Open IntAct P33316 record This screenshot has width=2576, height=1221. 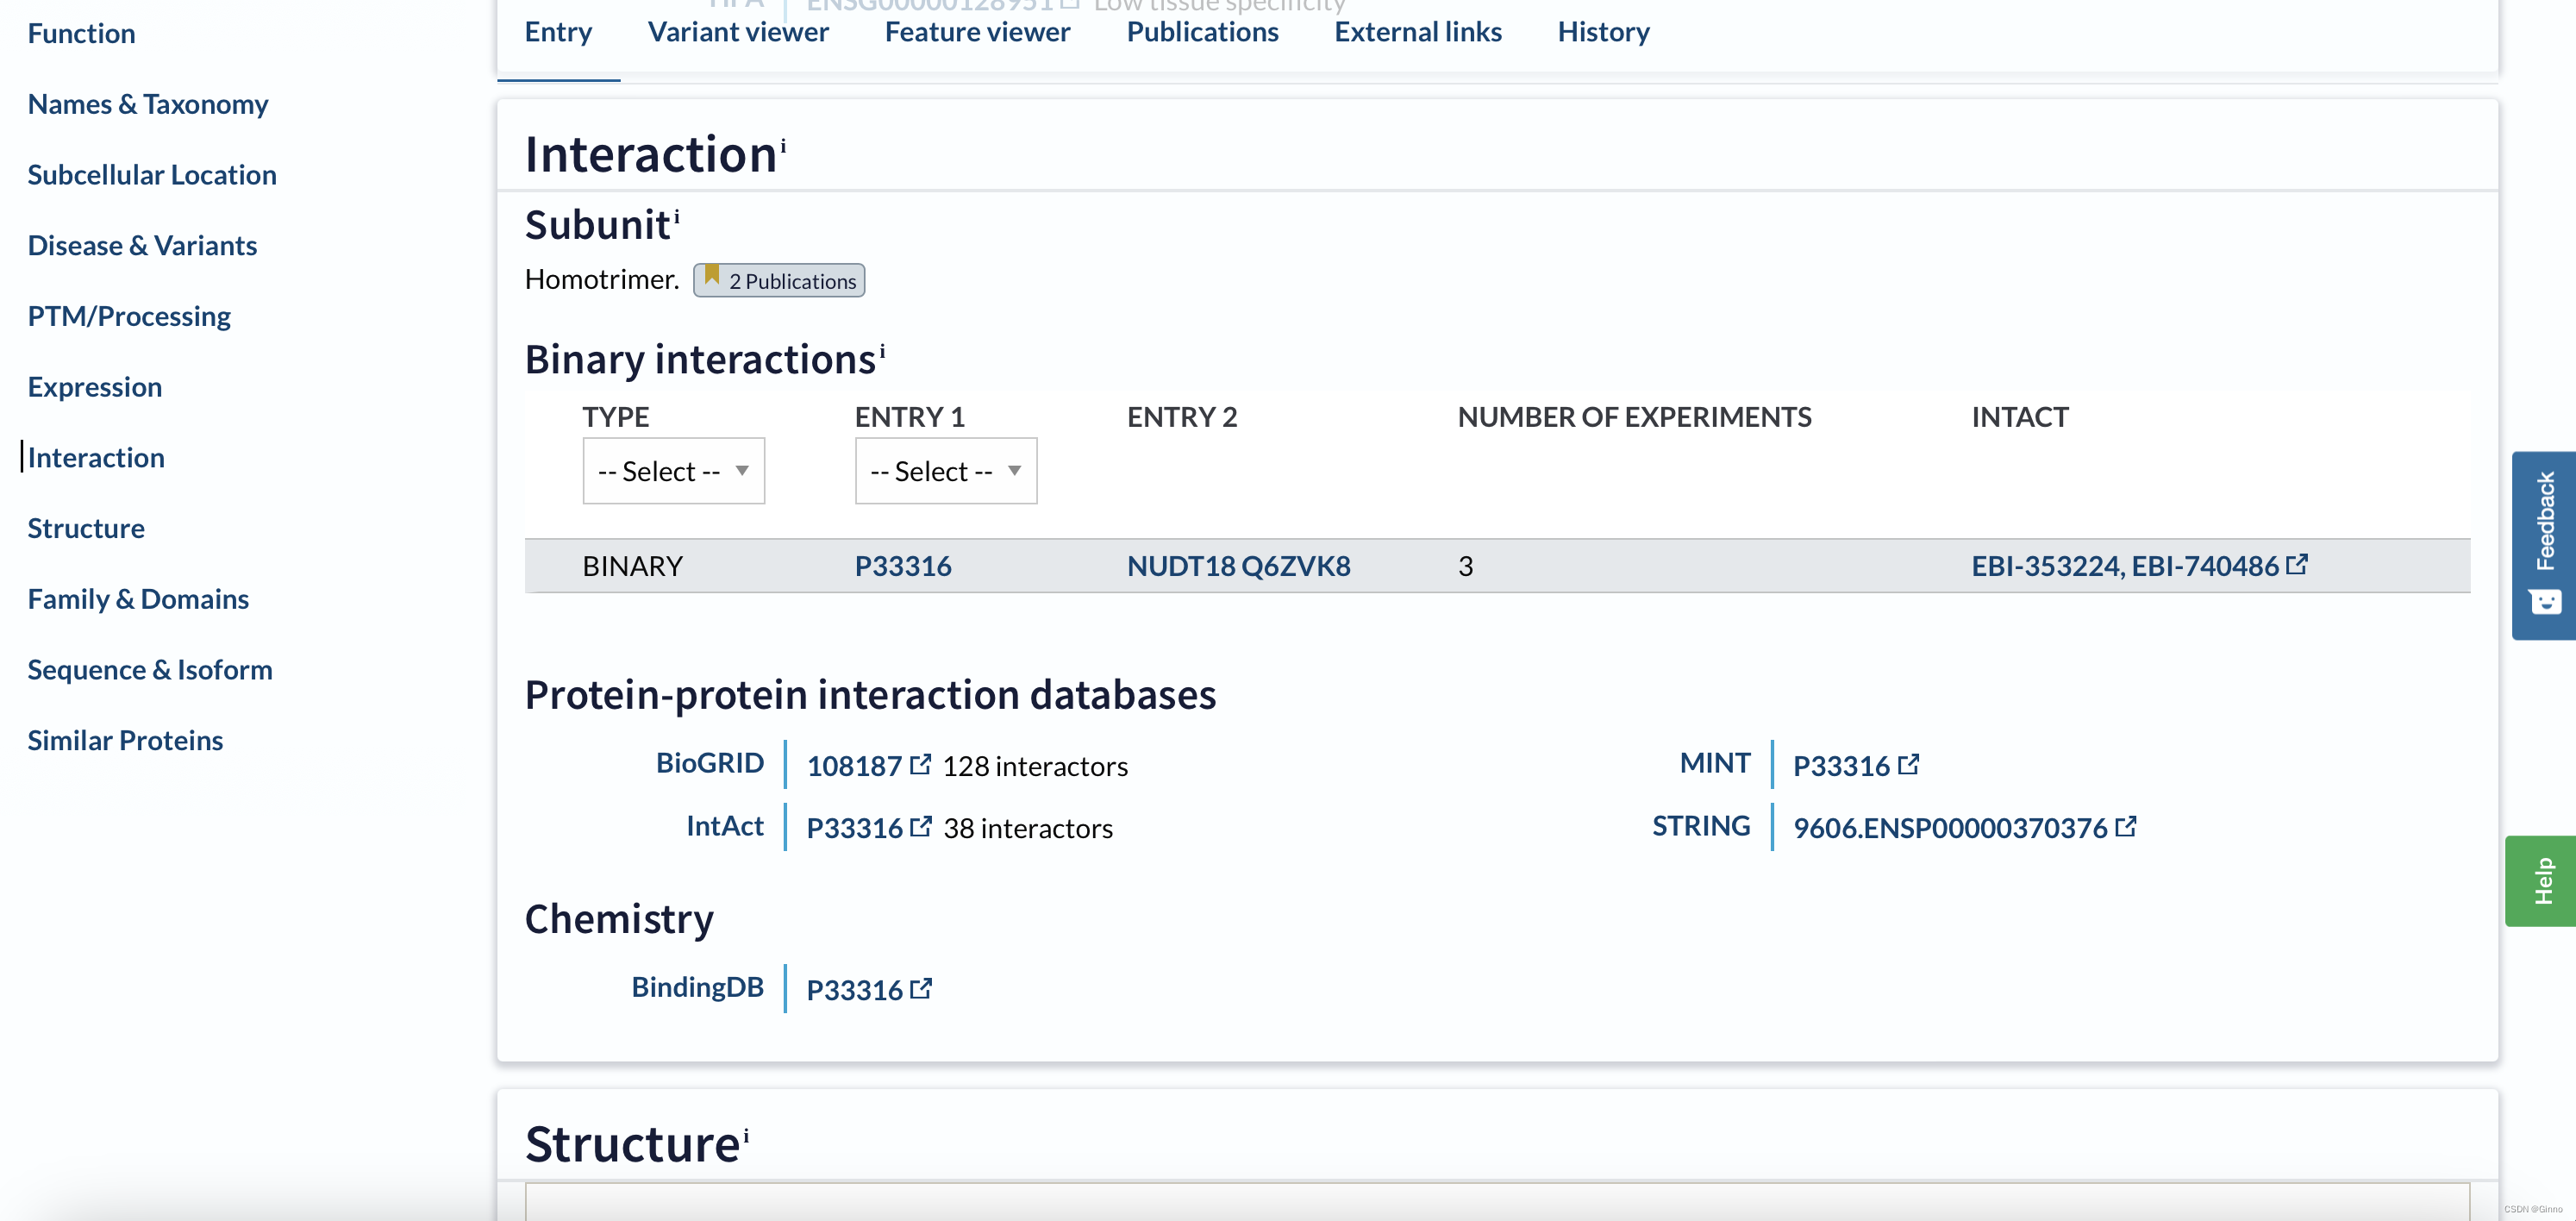point(854,828)
